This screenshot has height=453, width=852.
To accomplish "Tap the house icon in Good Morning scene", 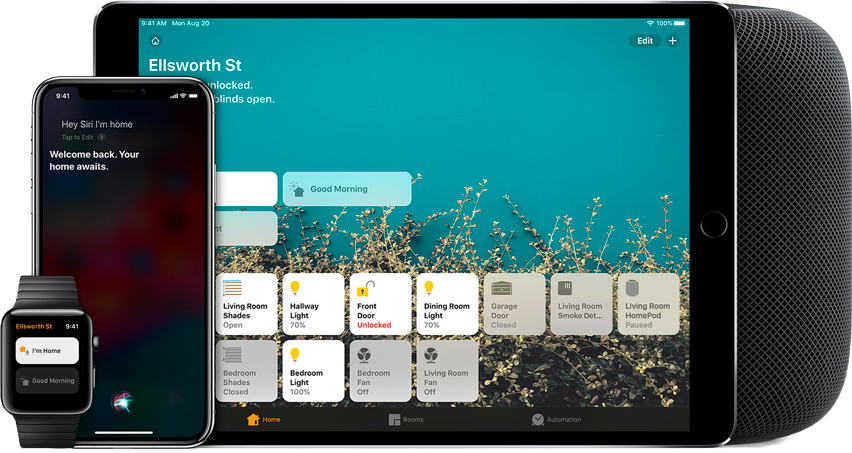I will tap(296, 189).
